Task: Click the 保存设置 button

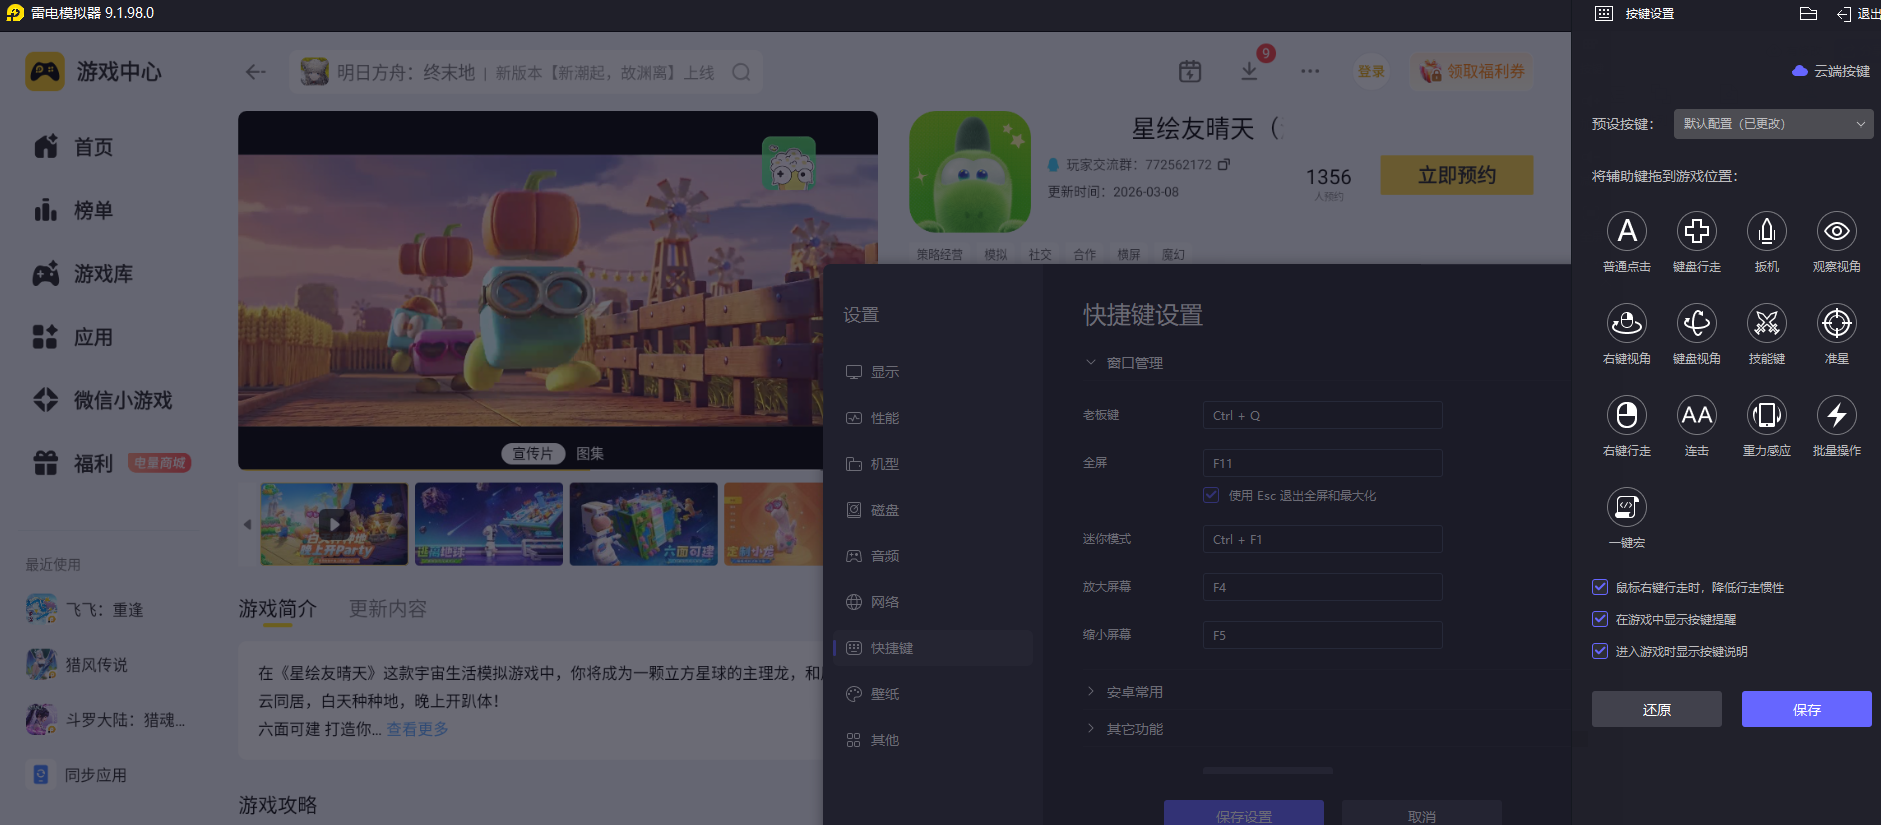Action: click(1244, 814)
